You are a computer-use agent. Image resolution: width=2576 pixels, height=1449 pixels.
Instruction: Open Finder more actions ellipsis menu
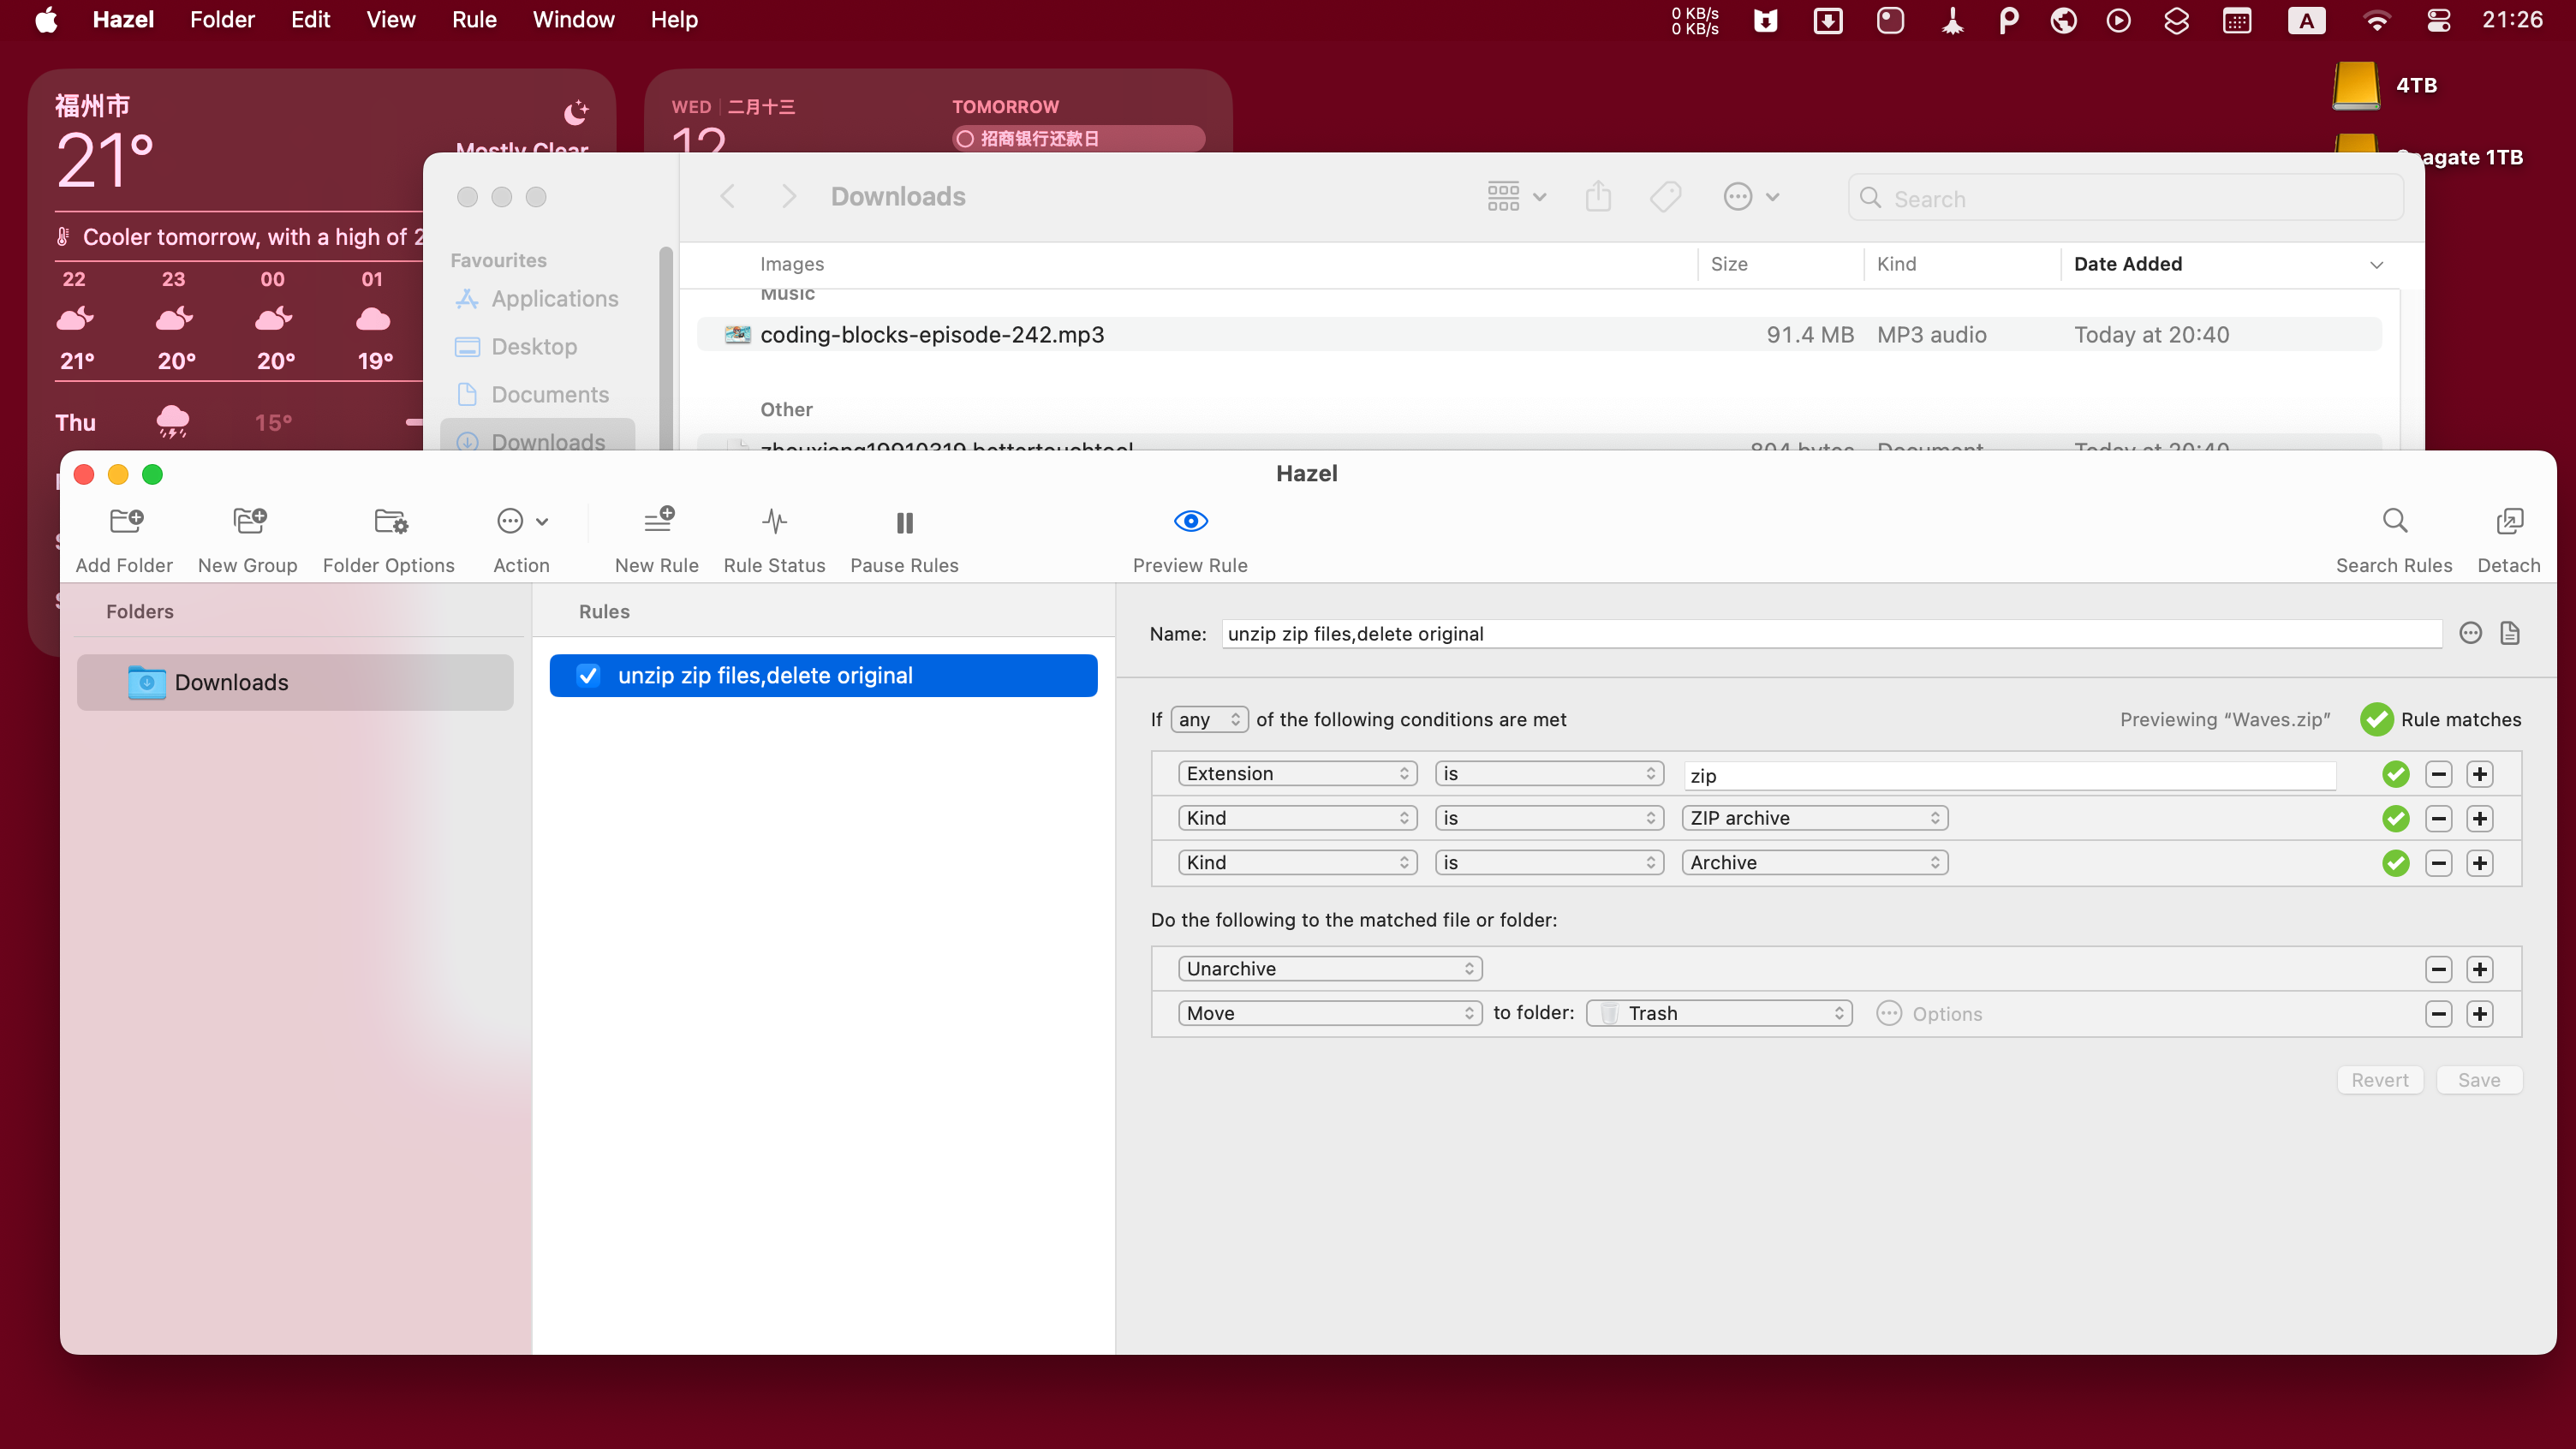click(1751, 197)
